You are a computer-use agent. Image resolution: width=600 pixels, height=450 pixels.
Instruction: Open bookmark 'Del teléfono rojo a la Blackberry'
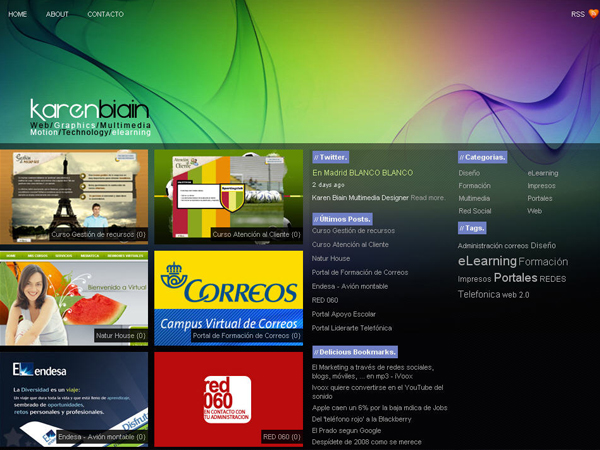tap(361, 419)
